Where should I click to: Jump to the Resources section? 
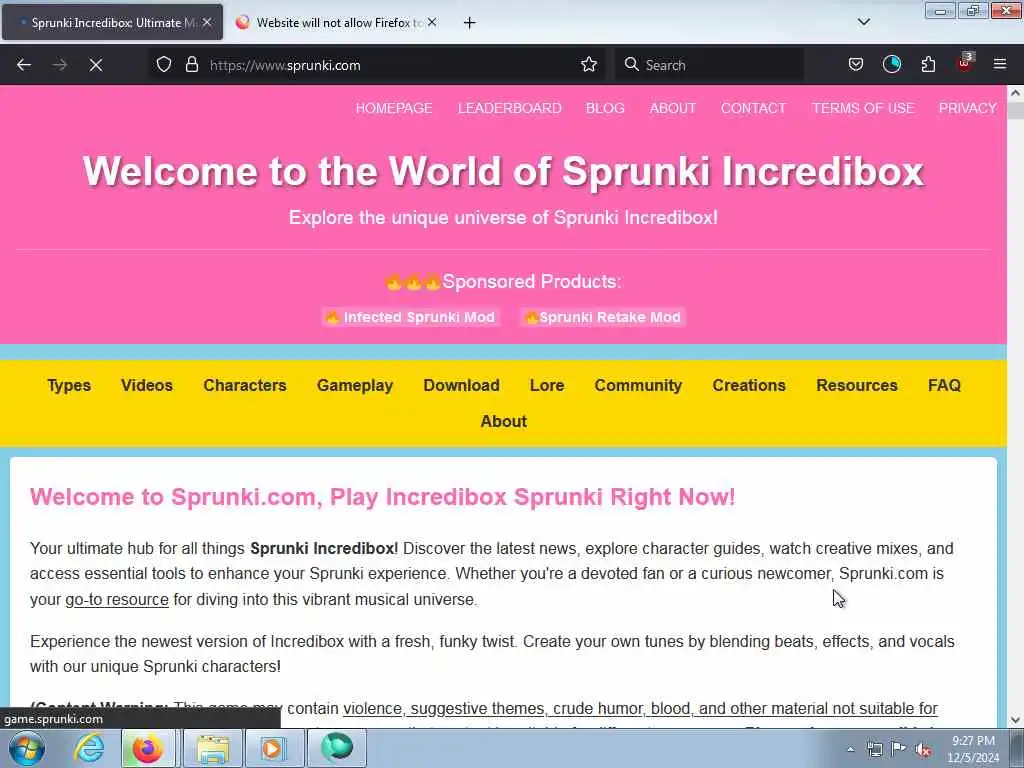tap(857, 385)
